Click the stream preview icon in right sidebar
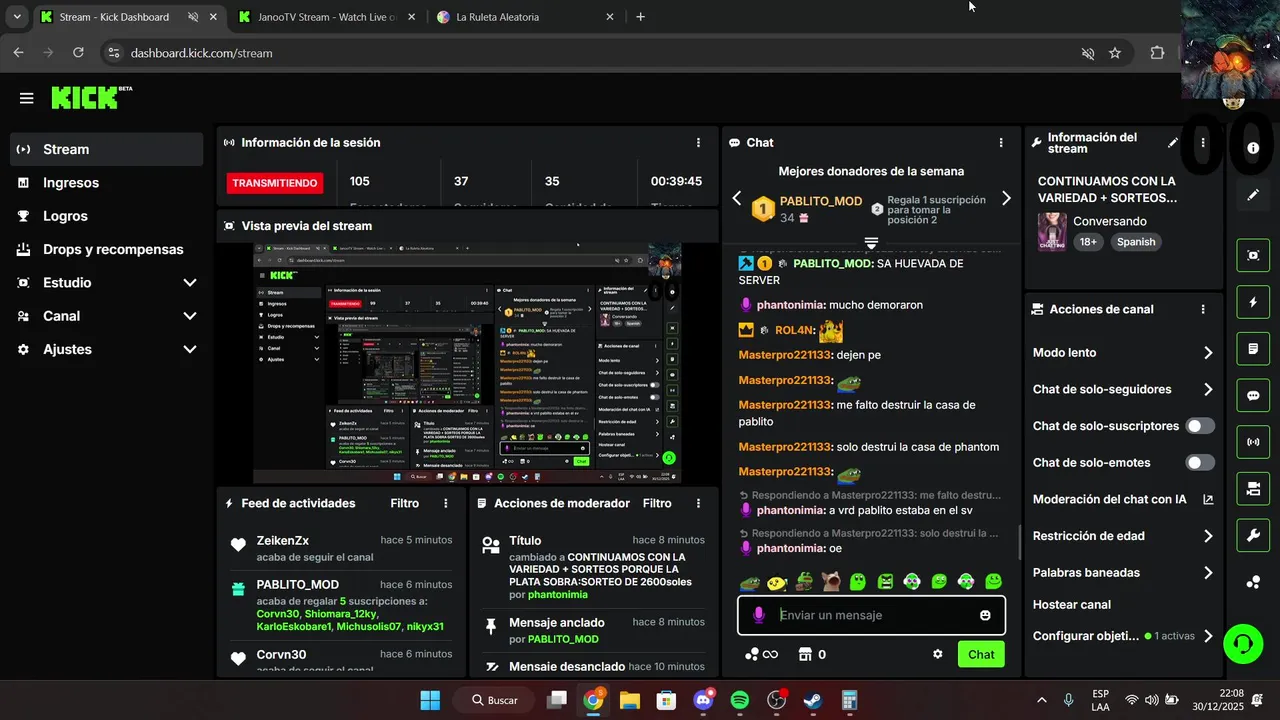This screenshot has width=1280, height=720. click(1253, 255)
